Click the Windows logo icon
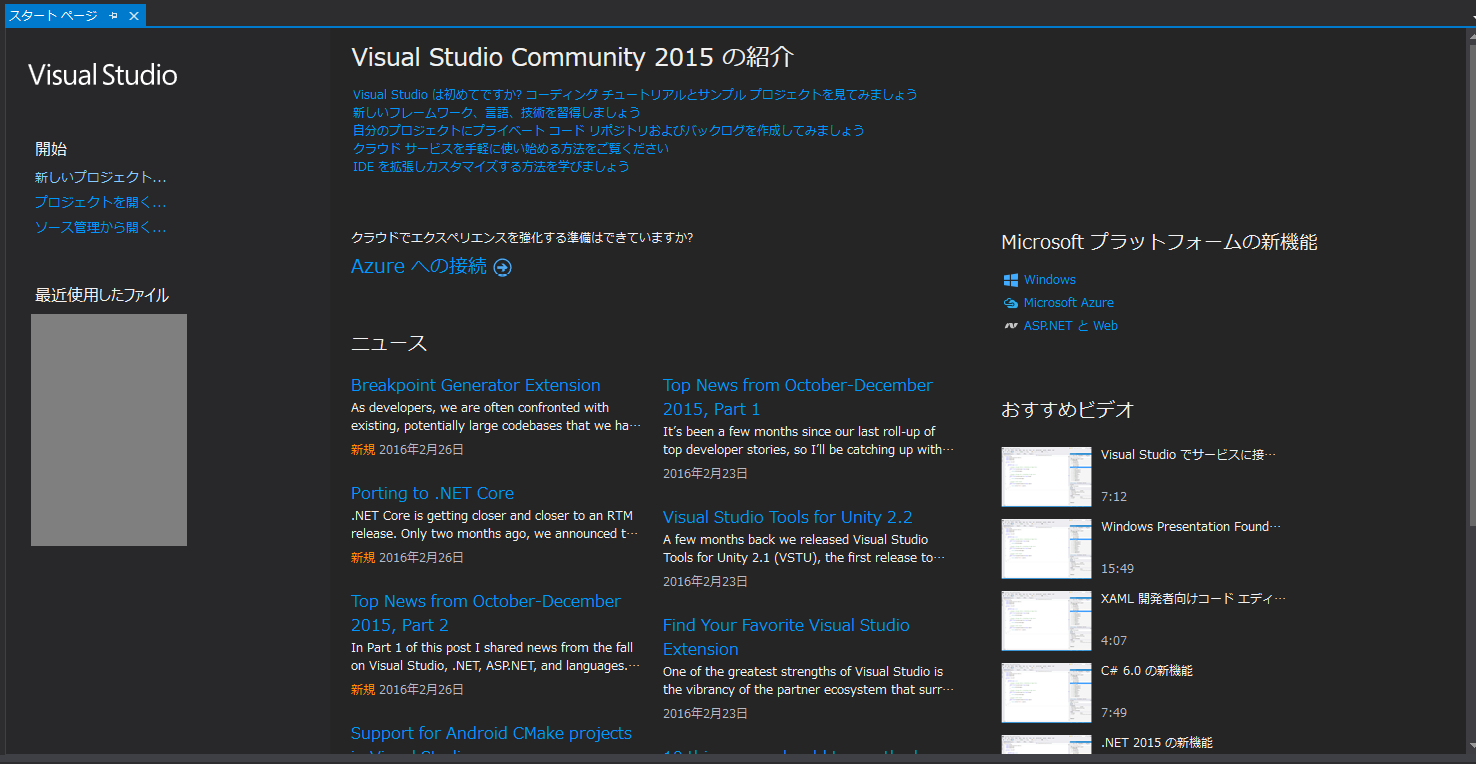This screenshot has width=1476, height=764. pos(1011,280)
